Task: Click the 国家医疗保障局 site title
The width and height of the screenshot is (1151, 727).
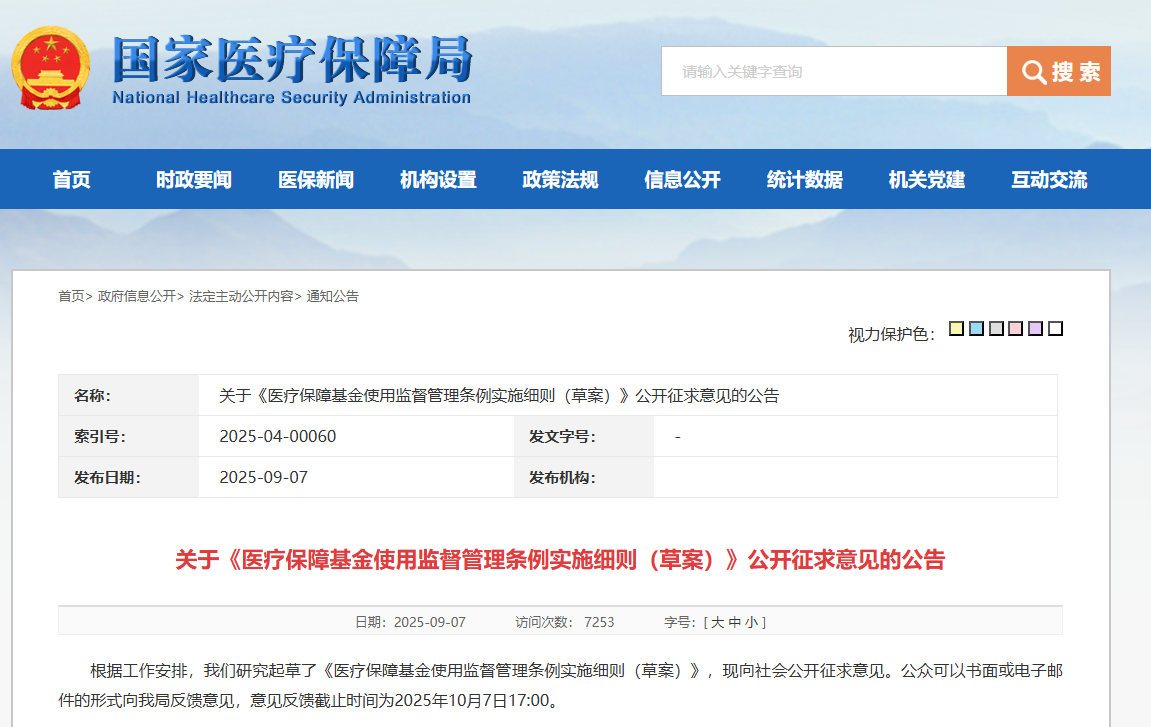Action: click(x=291, y=60)
